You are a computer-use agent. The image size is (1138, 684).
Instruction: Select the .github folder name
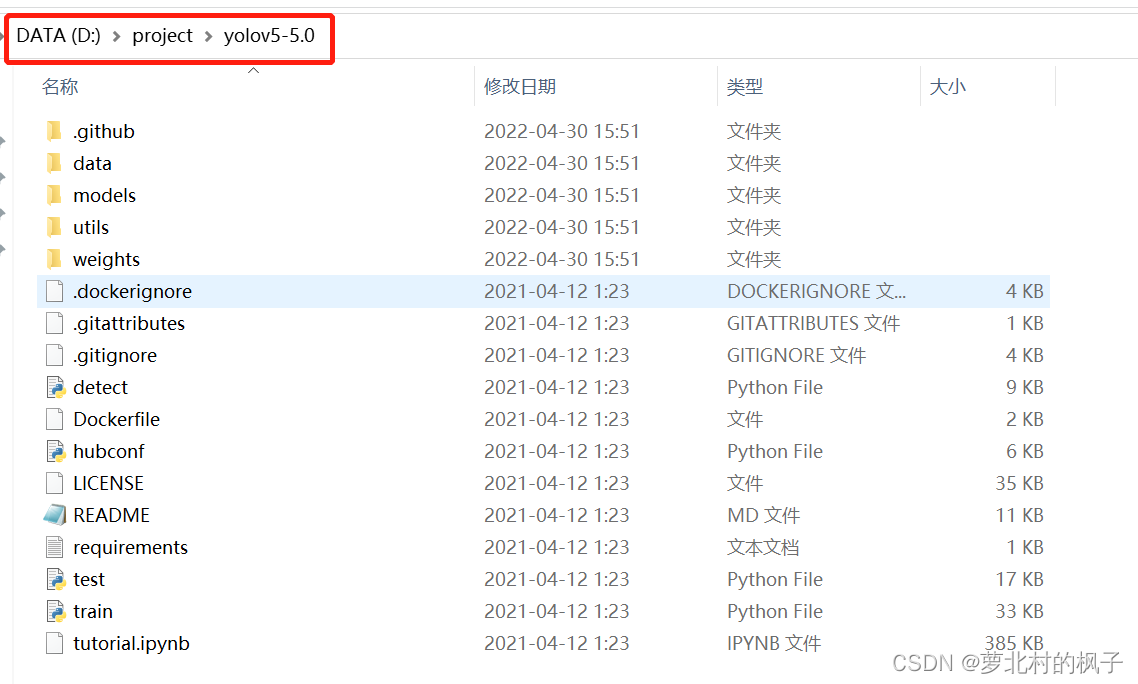[x=104, y=131]
